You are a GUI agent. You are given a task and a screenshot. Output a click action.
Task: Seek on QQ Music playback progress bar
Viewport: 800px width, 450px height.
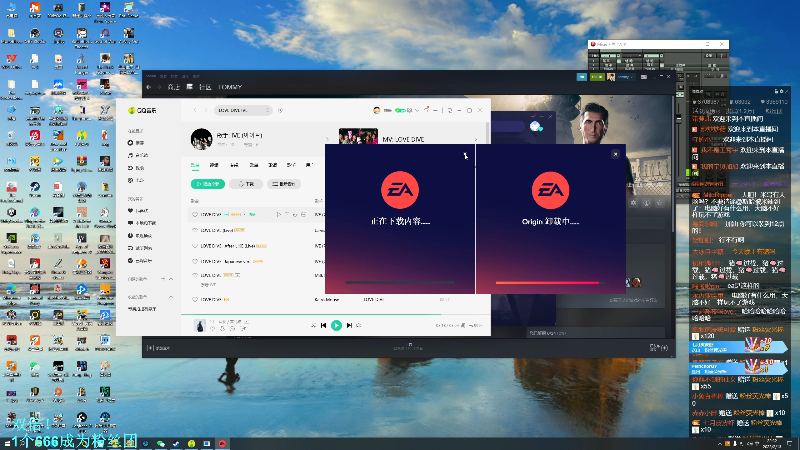tap(336, 314)
